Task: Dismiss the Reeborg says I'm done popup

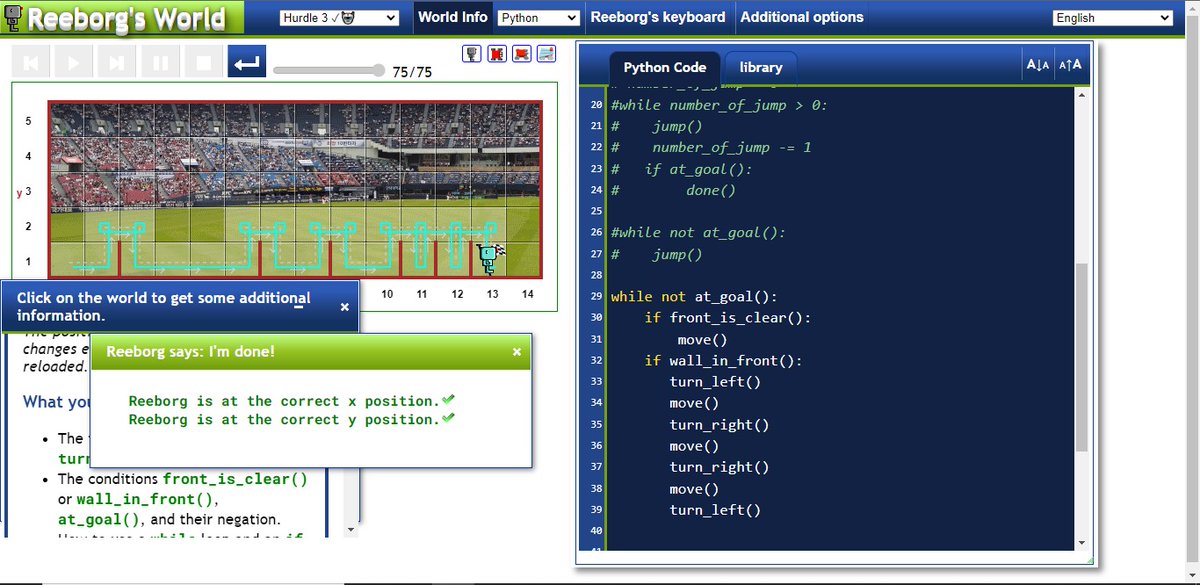Action: (516, 352)
